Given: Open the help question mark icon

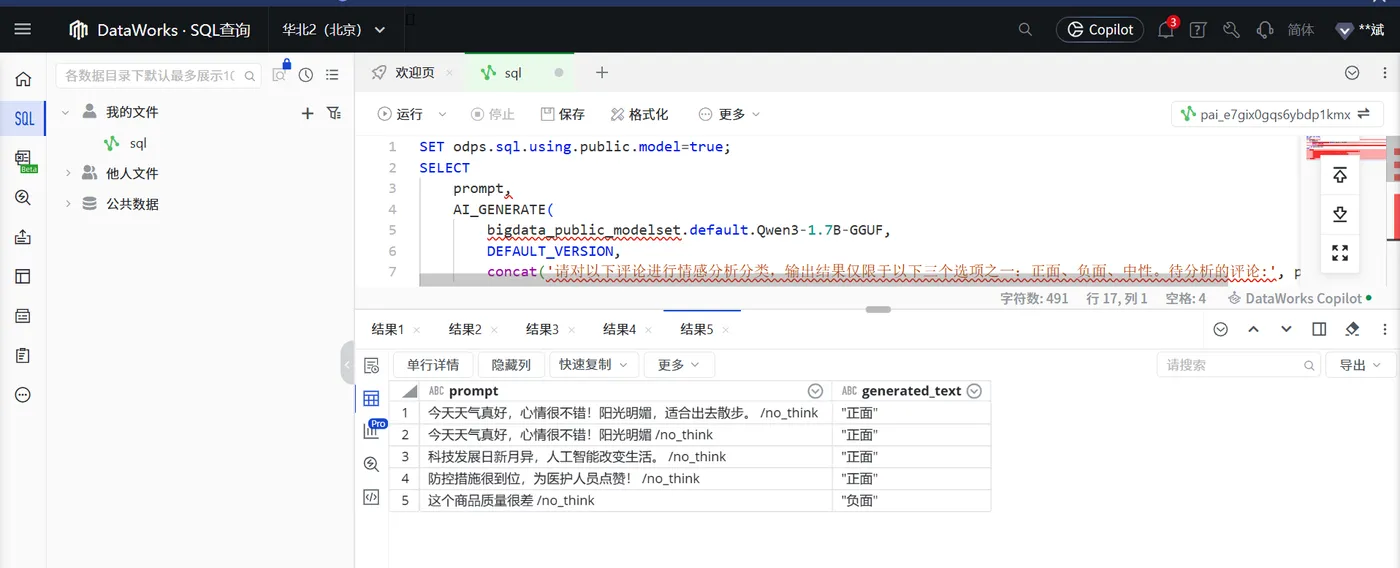Looking at the screenshot, I should 1198,30.
